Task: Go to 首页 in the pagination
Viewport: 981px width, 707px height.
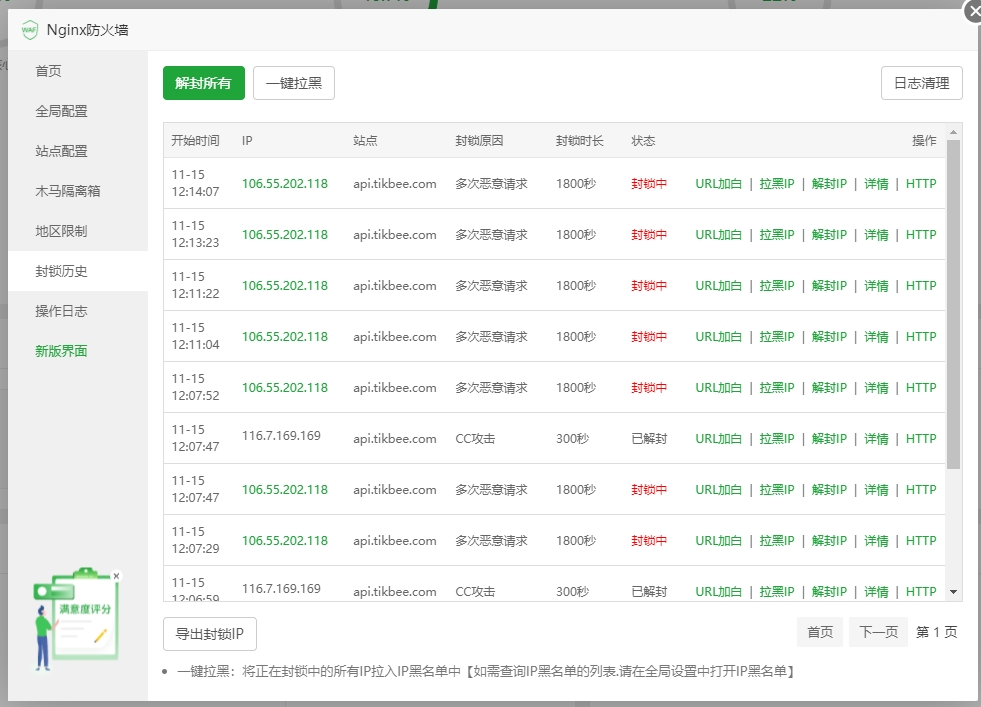Action: click(x=820, y=632)
